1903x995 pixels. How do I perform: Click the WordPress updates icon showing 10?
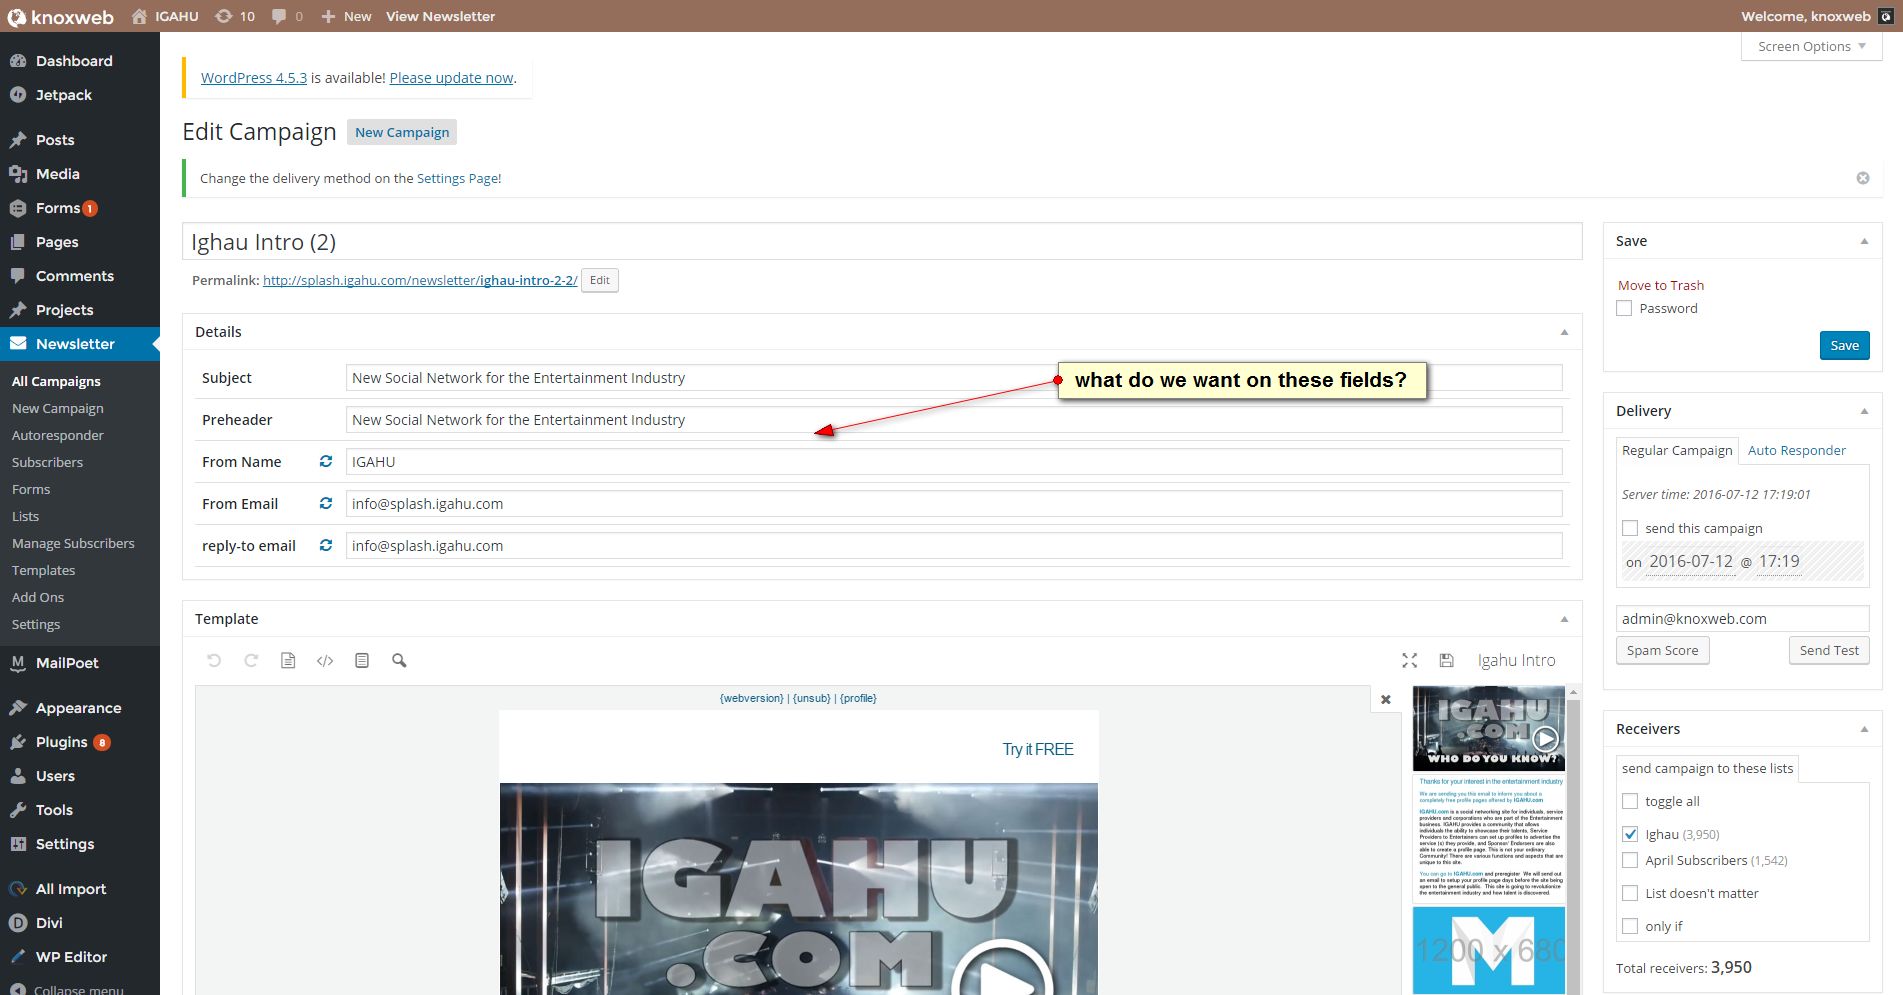click(x=235, y=16)
